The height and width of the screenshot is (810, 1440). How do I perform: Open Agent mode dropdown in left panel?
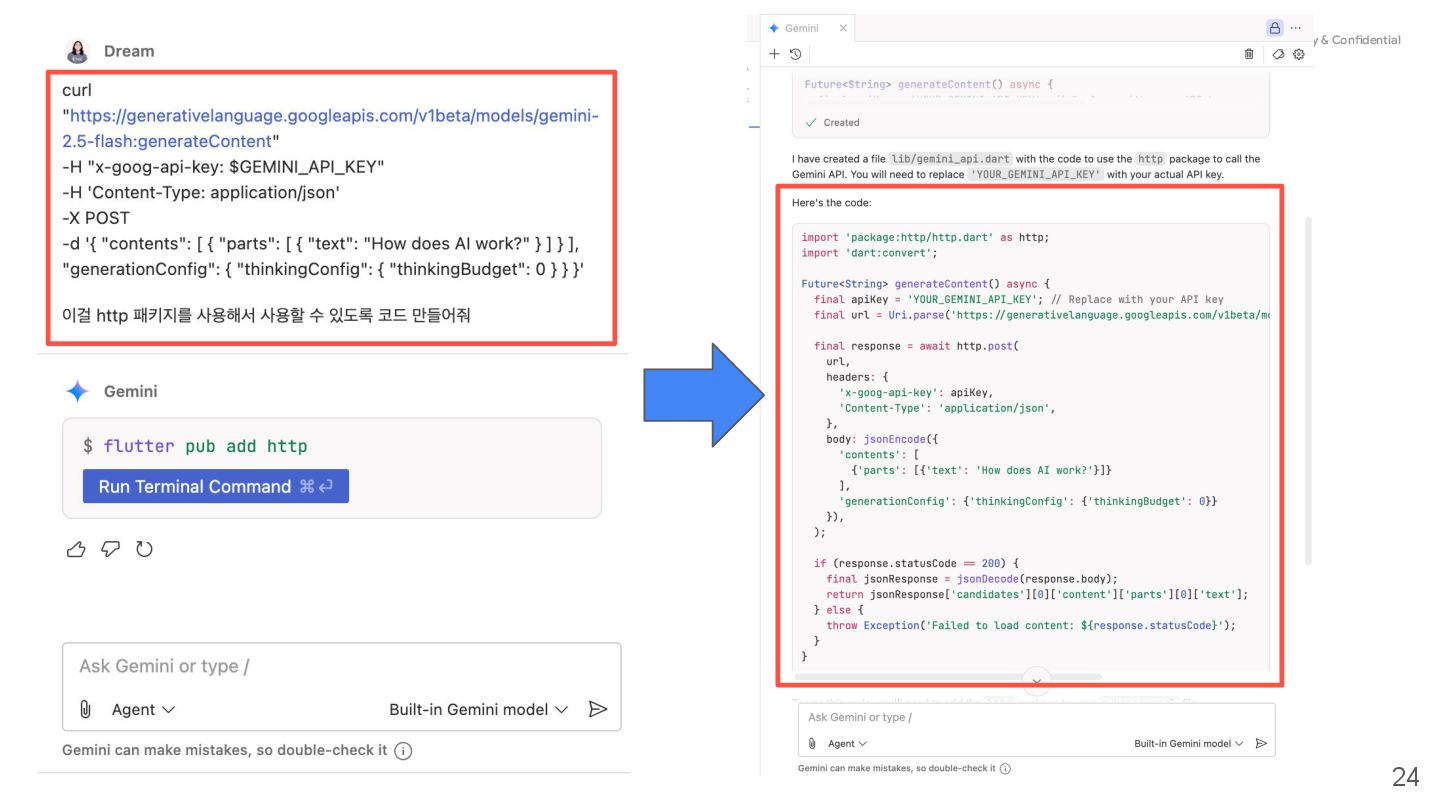143,709
